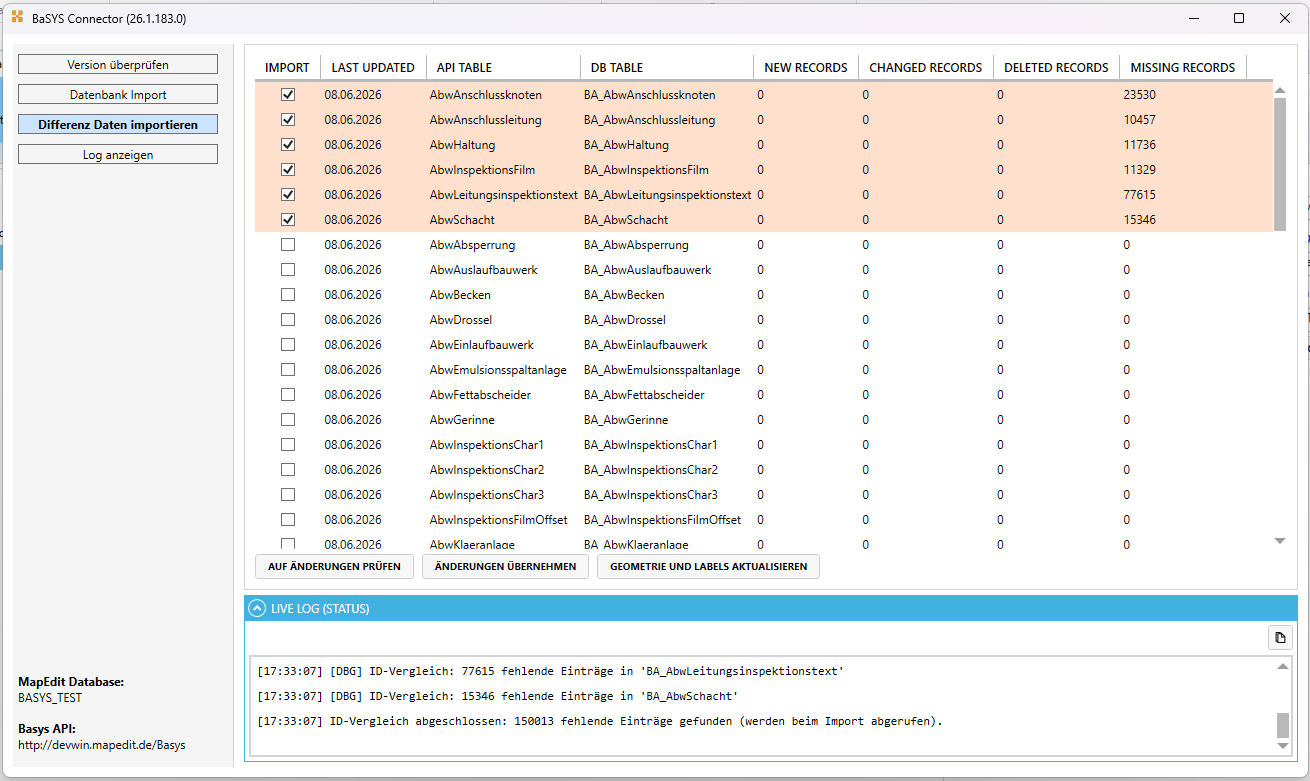The height and width of the screenshot is (781, 1310).
Task: Uncheck import for AbwAnschlussleitung
Action: pyautogui.click(x=288, y=120)
